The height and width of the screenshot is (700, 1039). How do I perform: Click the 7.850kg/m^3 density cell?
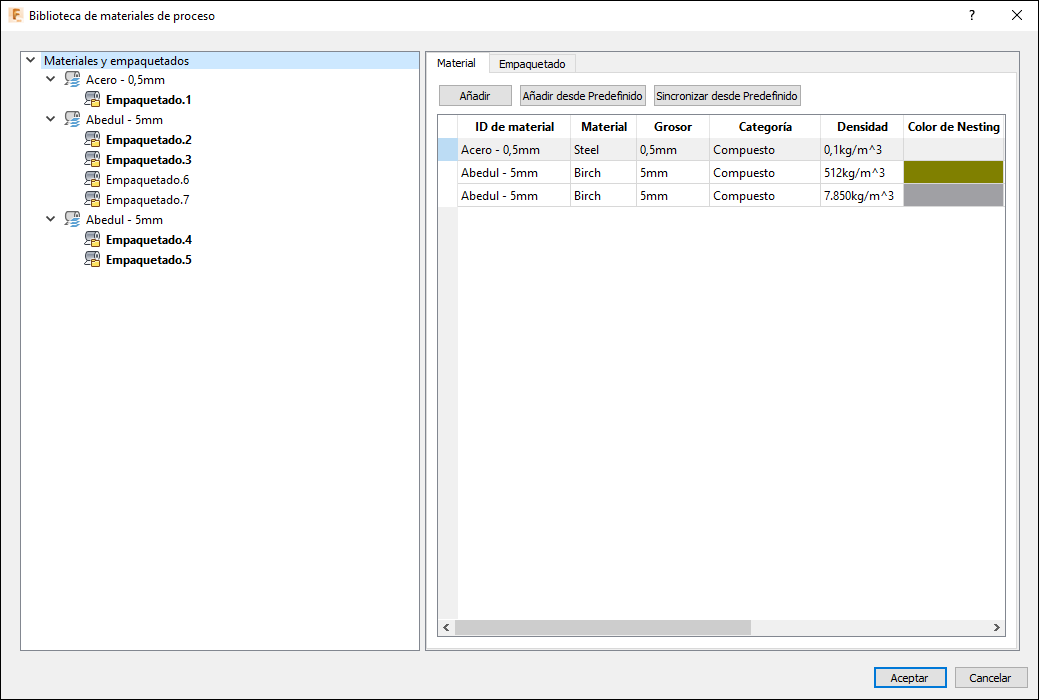pos(862,196)
